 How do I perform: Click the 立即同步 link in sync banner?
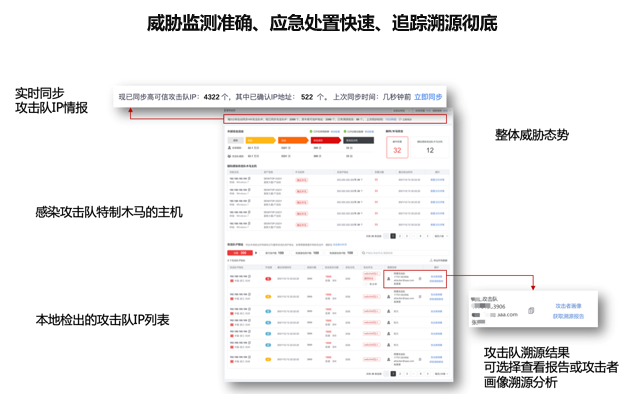click(x=428, y=97)
